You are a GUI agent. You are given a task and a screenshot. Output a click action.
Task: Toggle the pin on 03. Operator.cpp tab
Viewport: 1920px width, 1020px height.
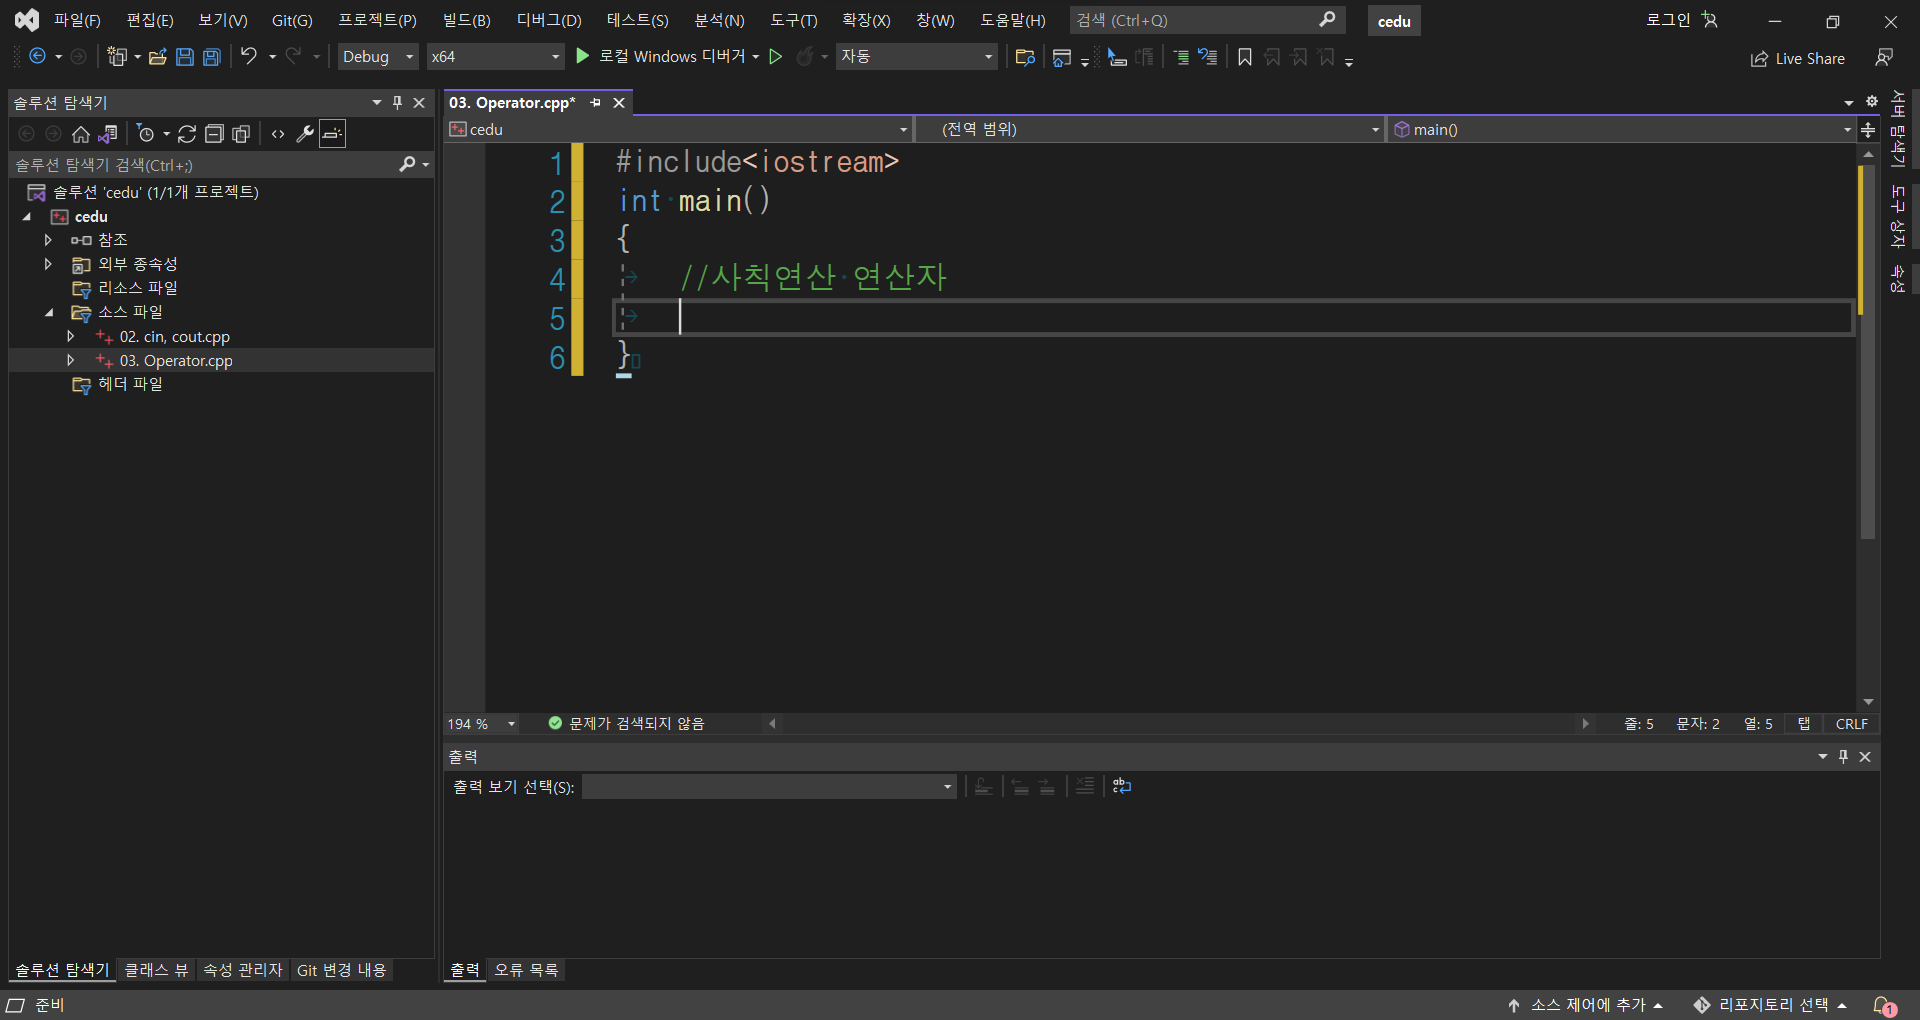(x=596, y=103)
